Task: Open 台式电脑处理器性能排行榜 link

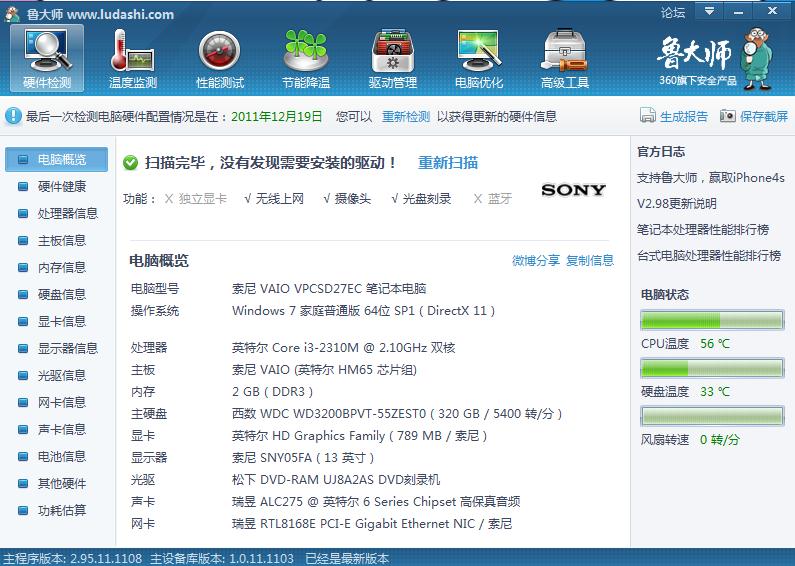Action: click(x=709, y=256)
